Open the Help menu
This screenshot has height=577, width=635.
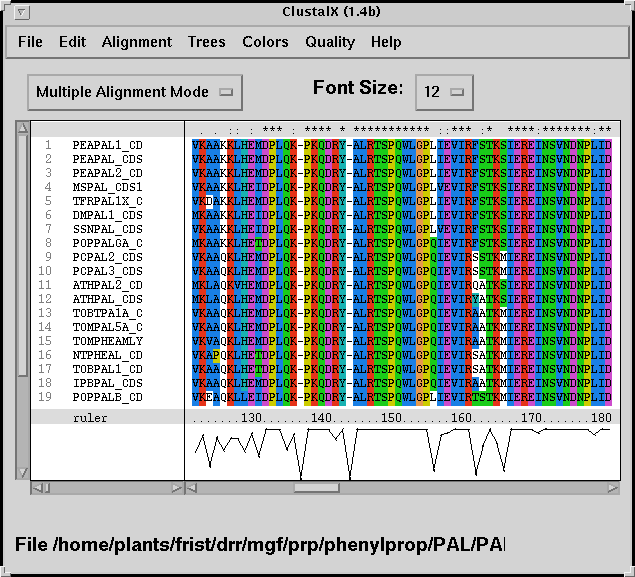coord(386,42)
